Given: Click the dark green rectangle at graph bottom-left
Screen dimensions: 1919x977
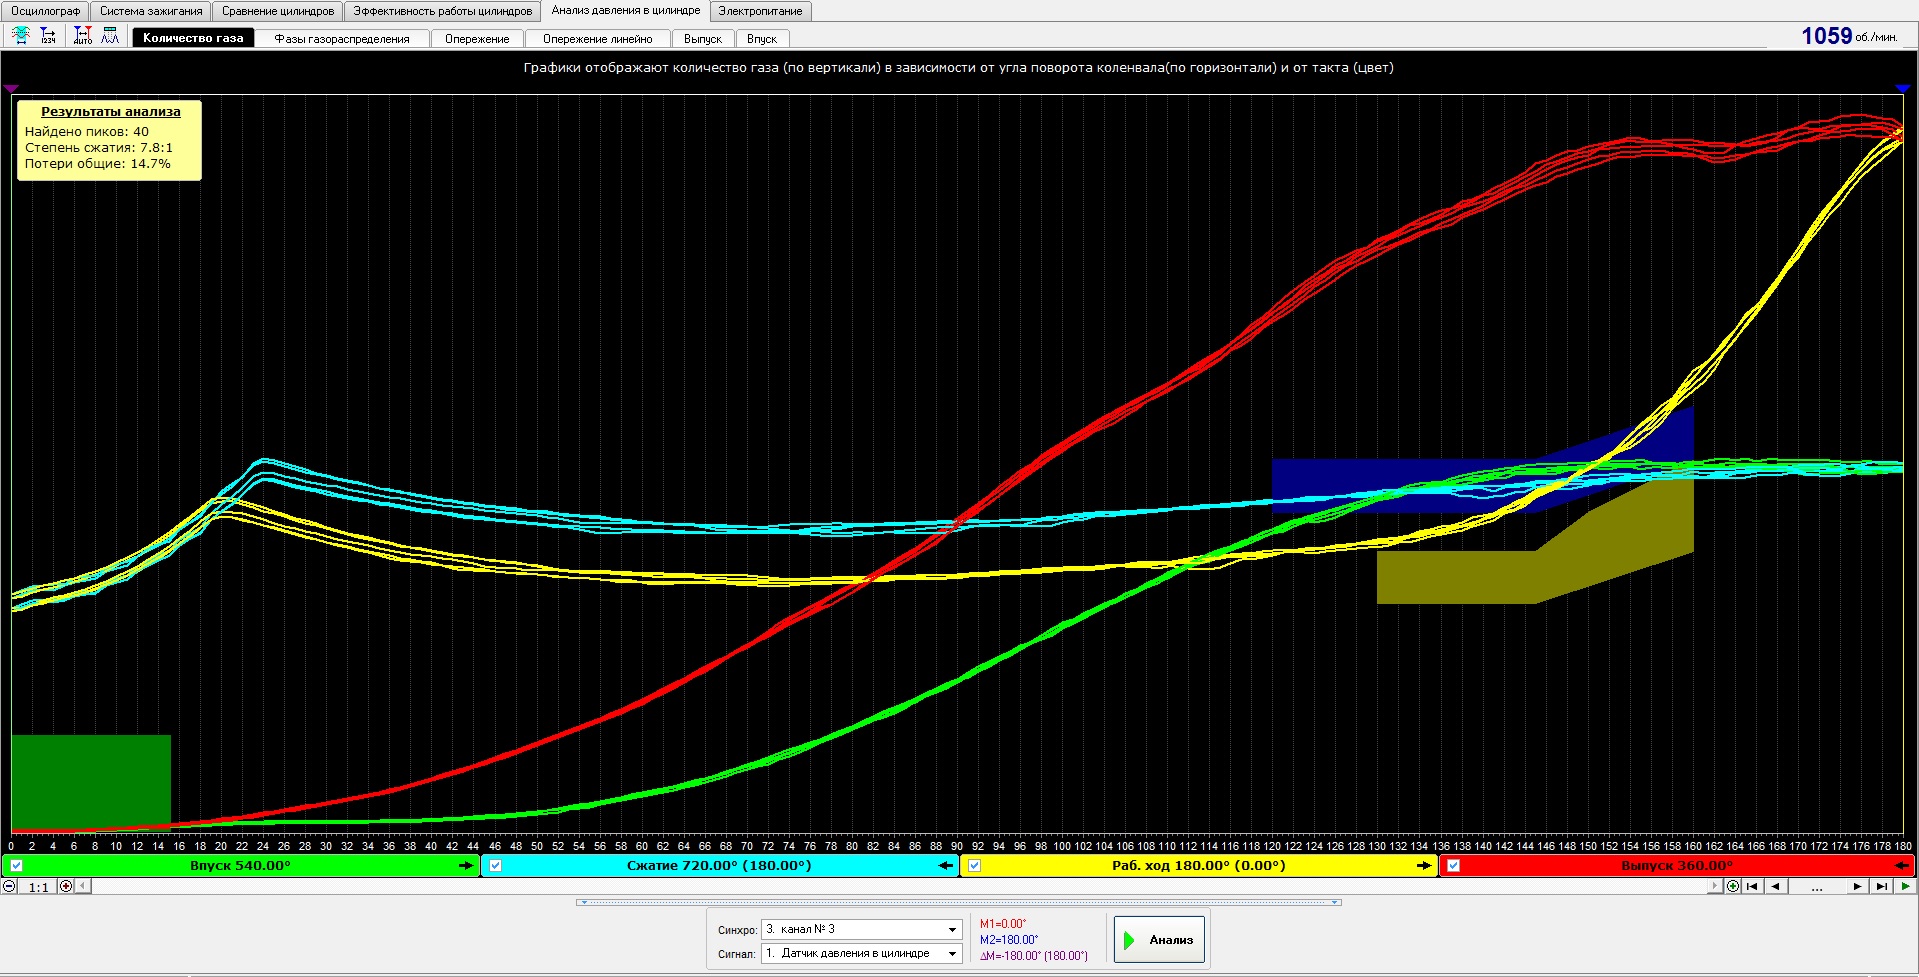Looking at the screenshot, I should coord(91,782).
